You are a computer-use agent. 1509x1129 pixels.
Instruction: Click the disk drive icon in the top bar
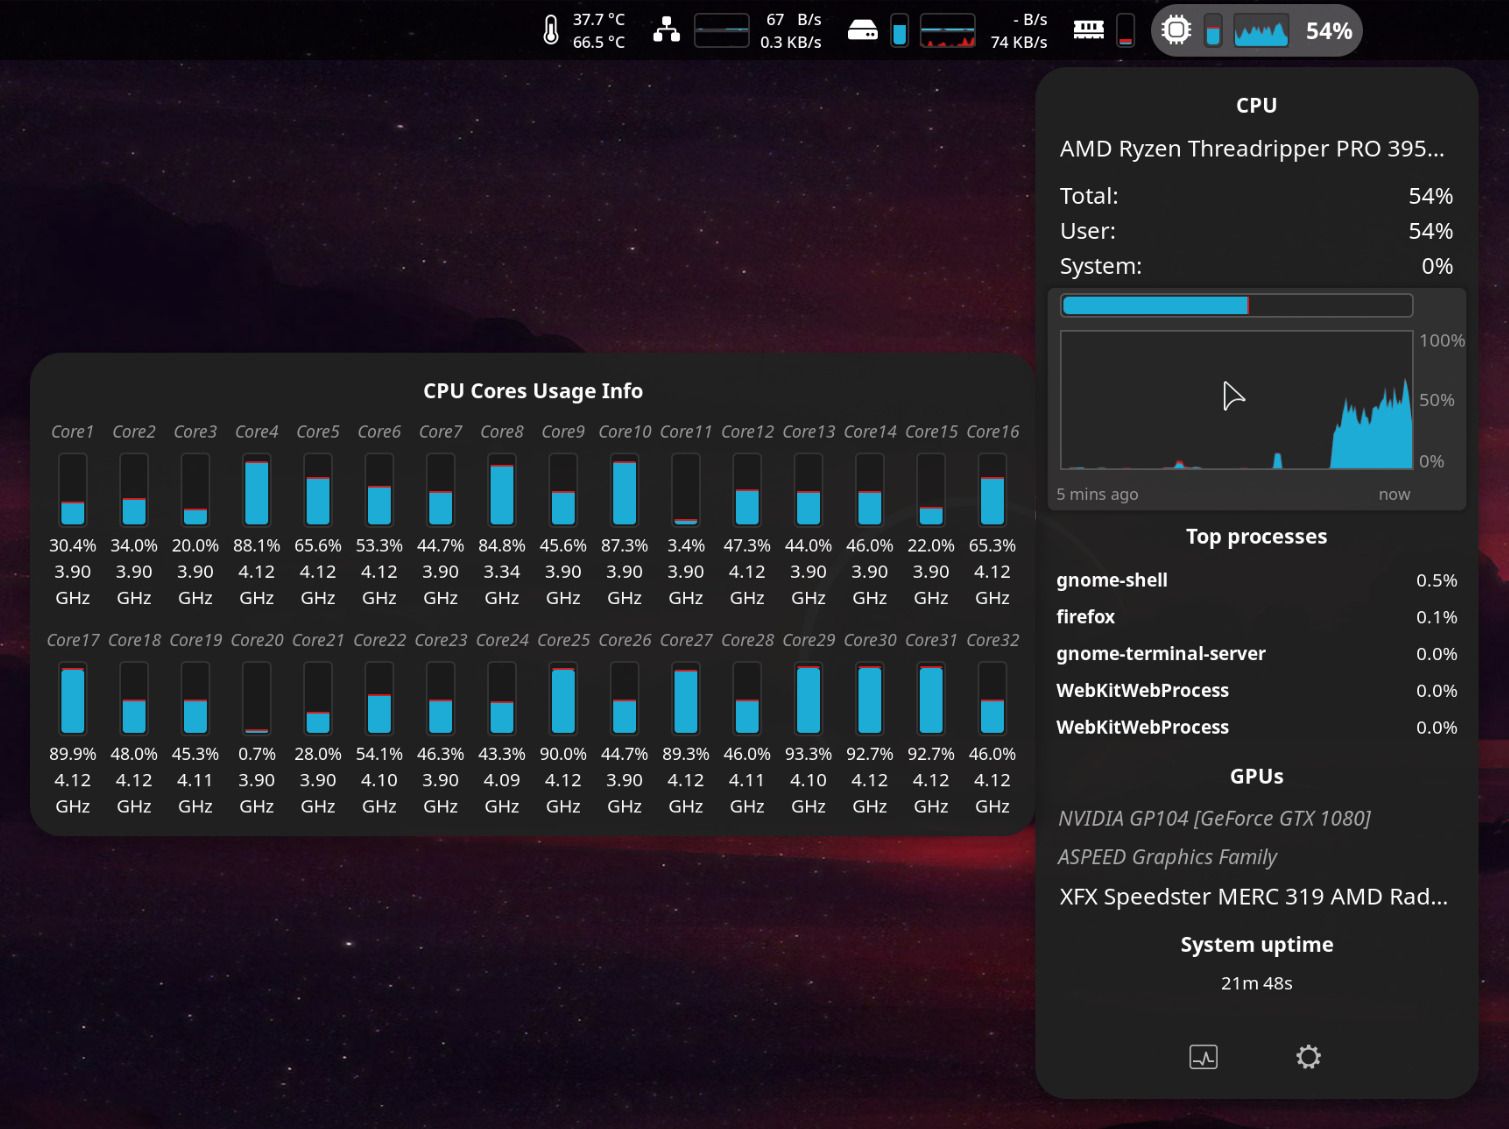(x=864, y=30)
